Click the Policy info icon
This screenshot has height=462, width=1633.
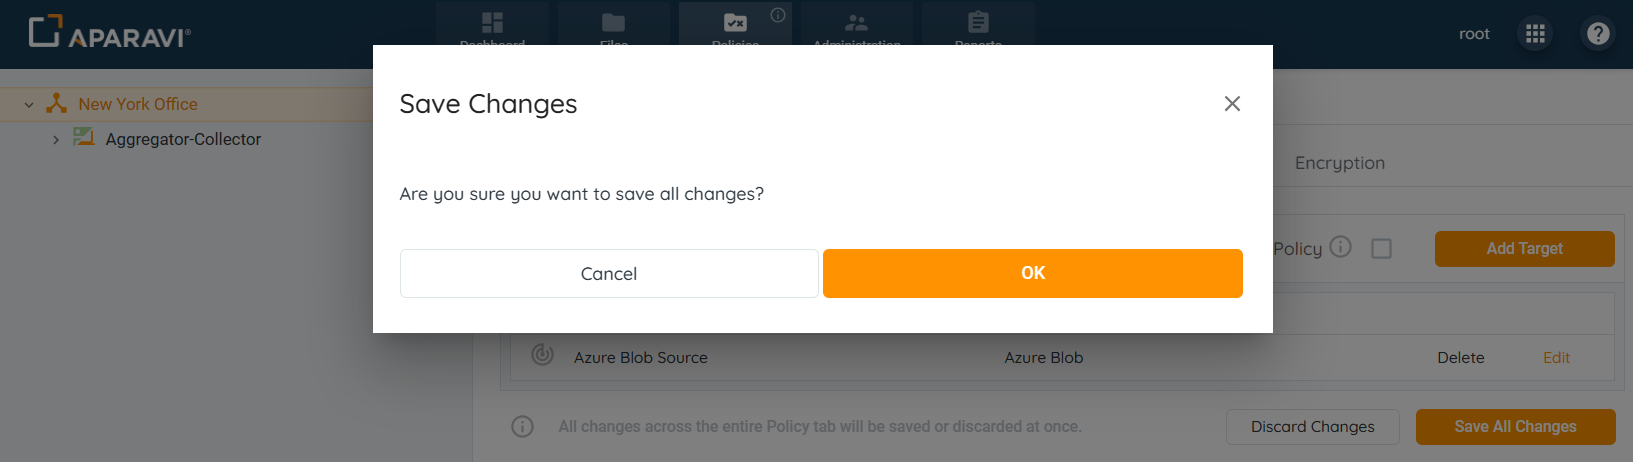coord(1341,246)
